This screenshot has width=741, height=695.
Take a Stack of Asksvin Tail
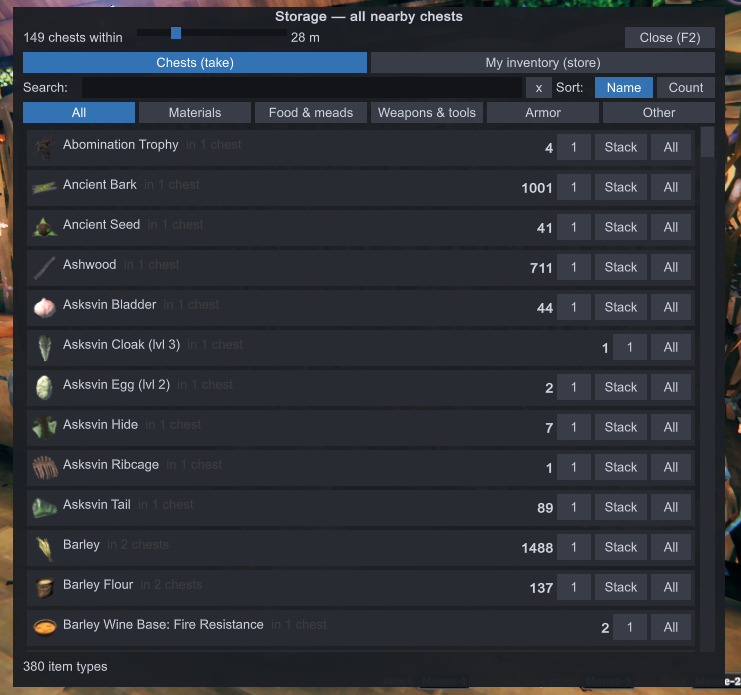(x=620, y=507)
